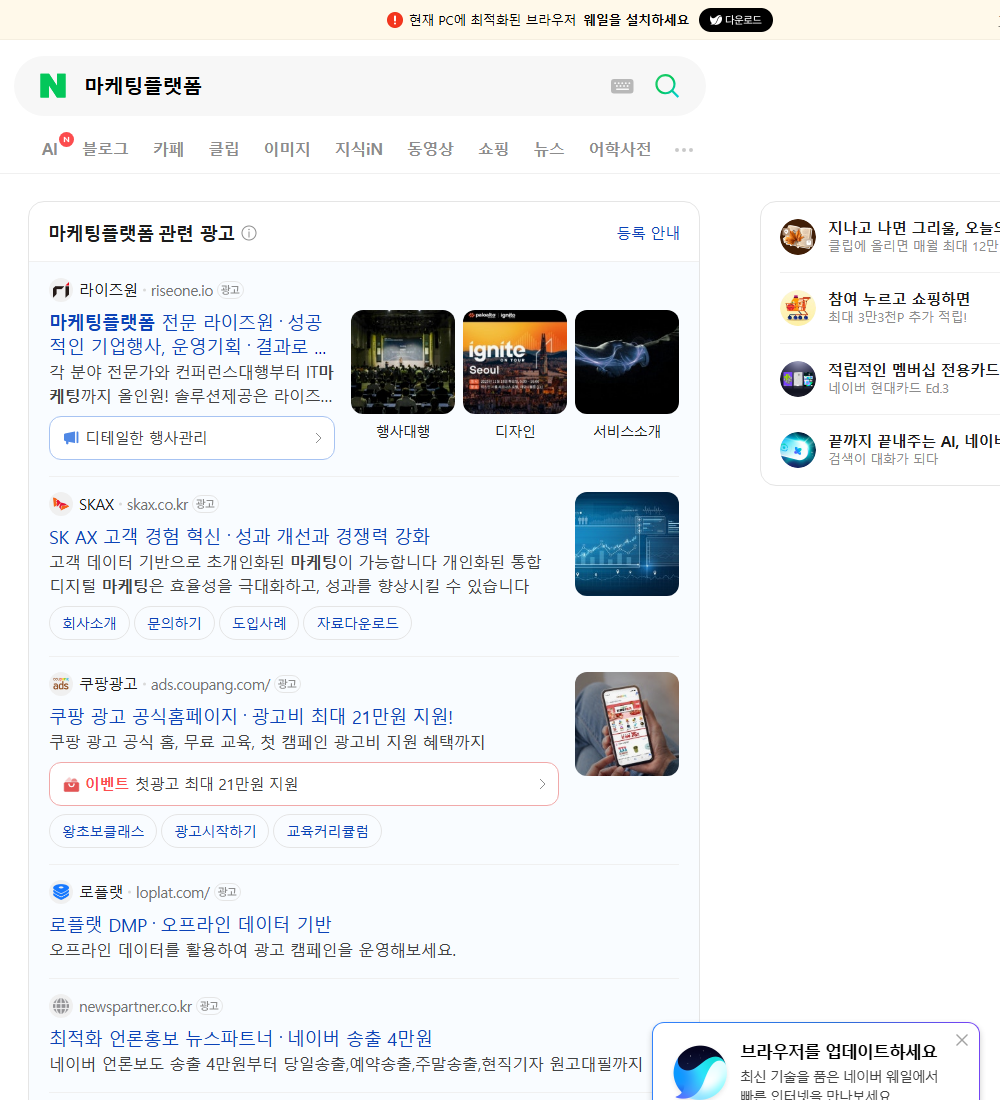The width and height of the screenshot is (1000, 1100).
Task: Click the loplat.com/ URL text
Action: 173,892
